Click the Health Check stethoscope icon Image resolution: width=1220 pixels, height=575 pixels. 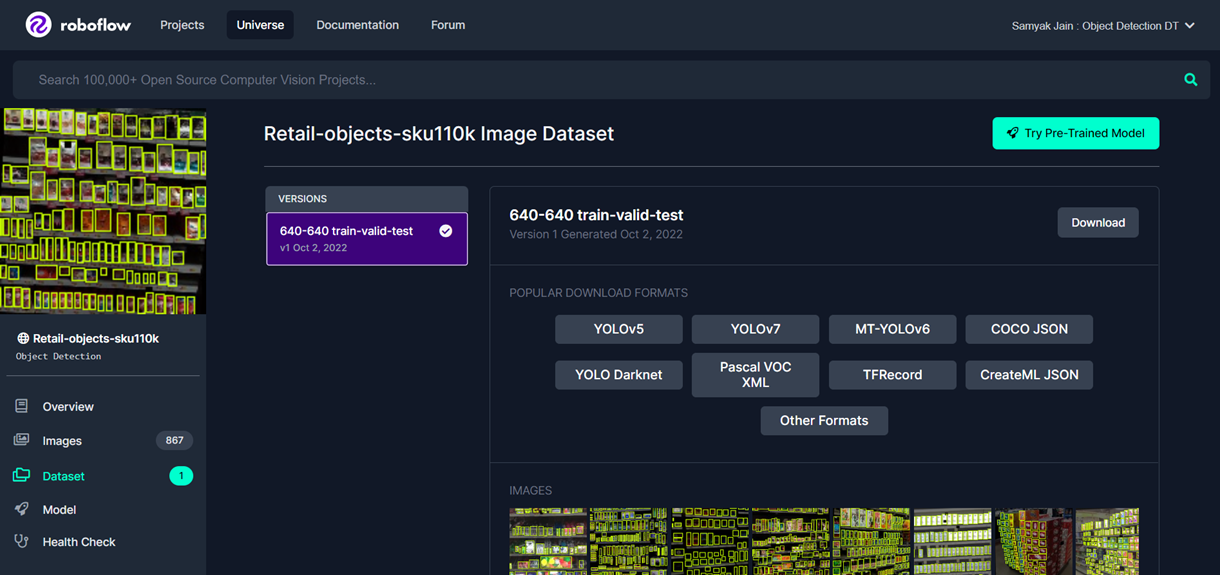pos(21,541)
